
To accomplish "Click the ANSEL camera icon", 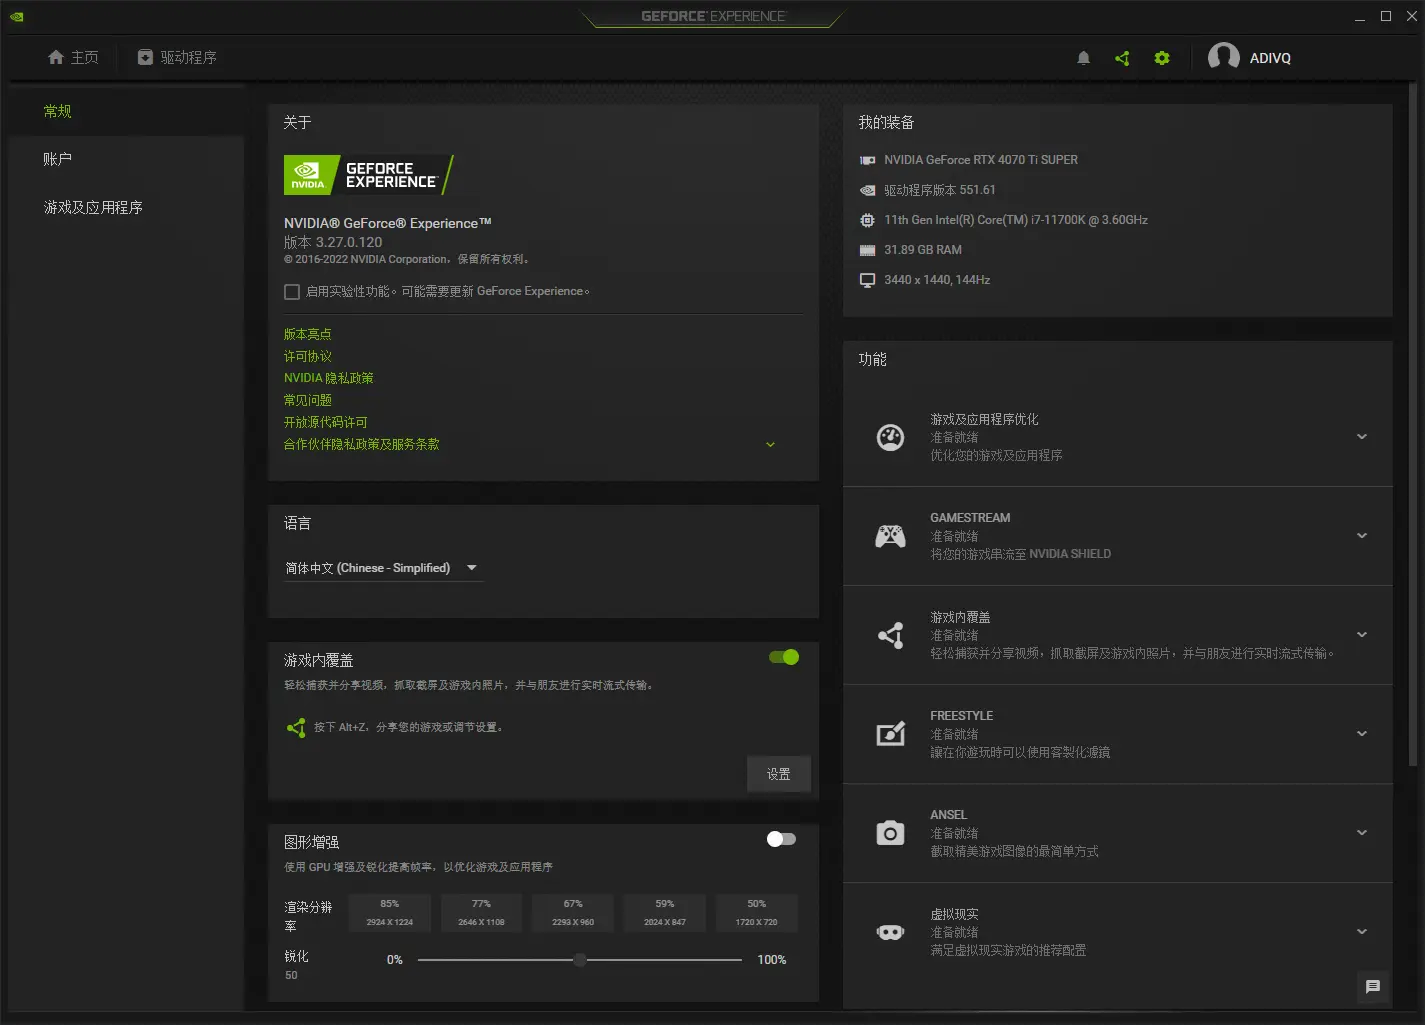I will (890, 833).
